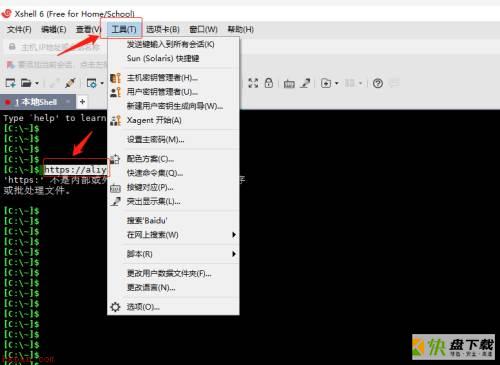Click the 选项(O) gear icon
500x365 pixels.
coord(115,307)
